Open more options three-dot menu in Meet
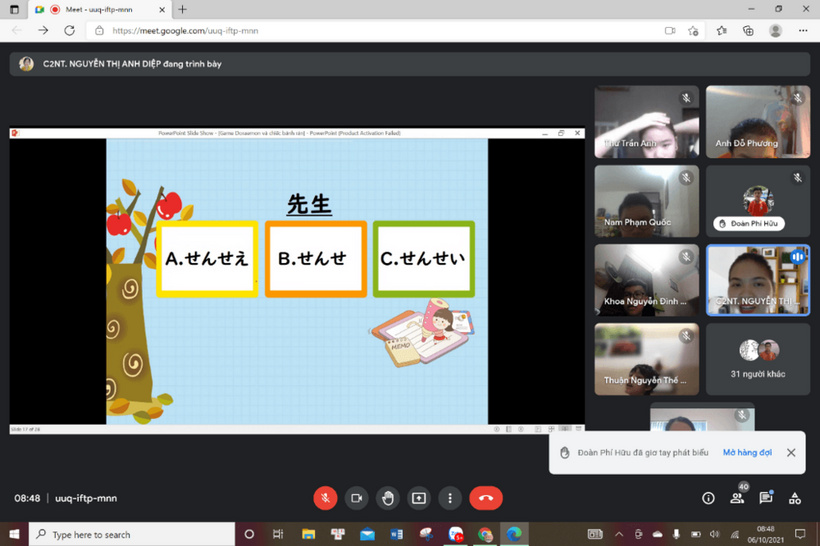 pos(450,498)
